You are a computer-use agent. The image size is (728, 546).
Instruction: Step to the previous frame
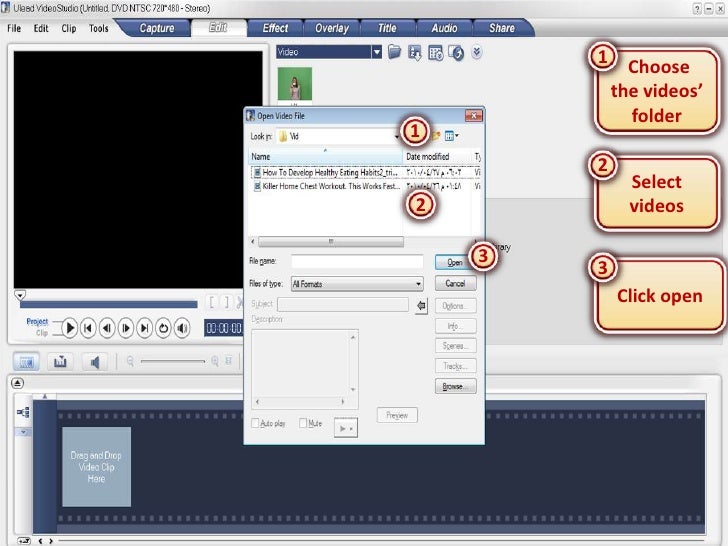click(107, 328)
